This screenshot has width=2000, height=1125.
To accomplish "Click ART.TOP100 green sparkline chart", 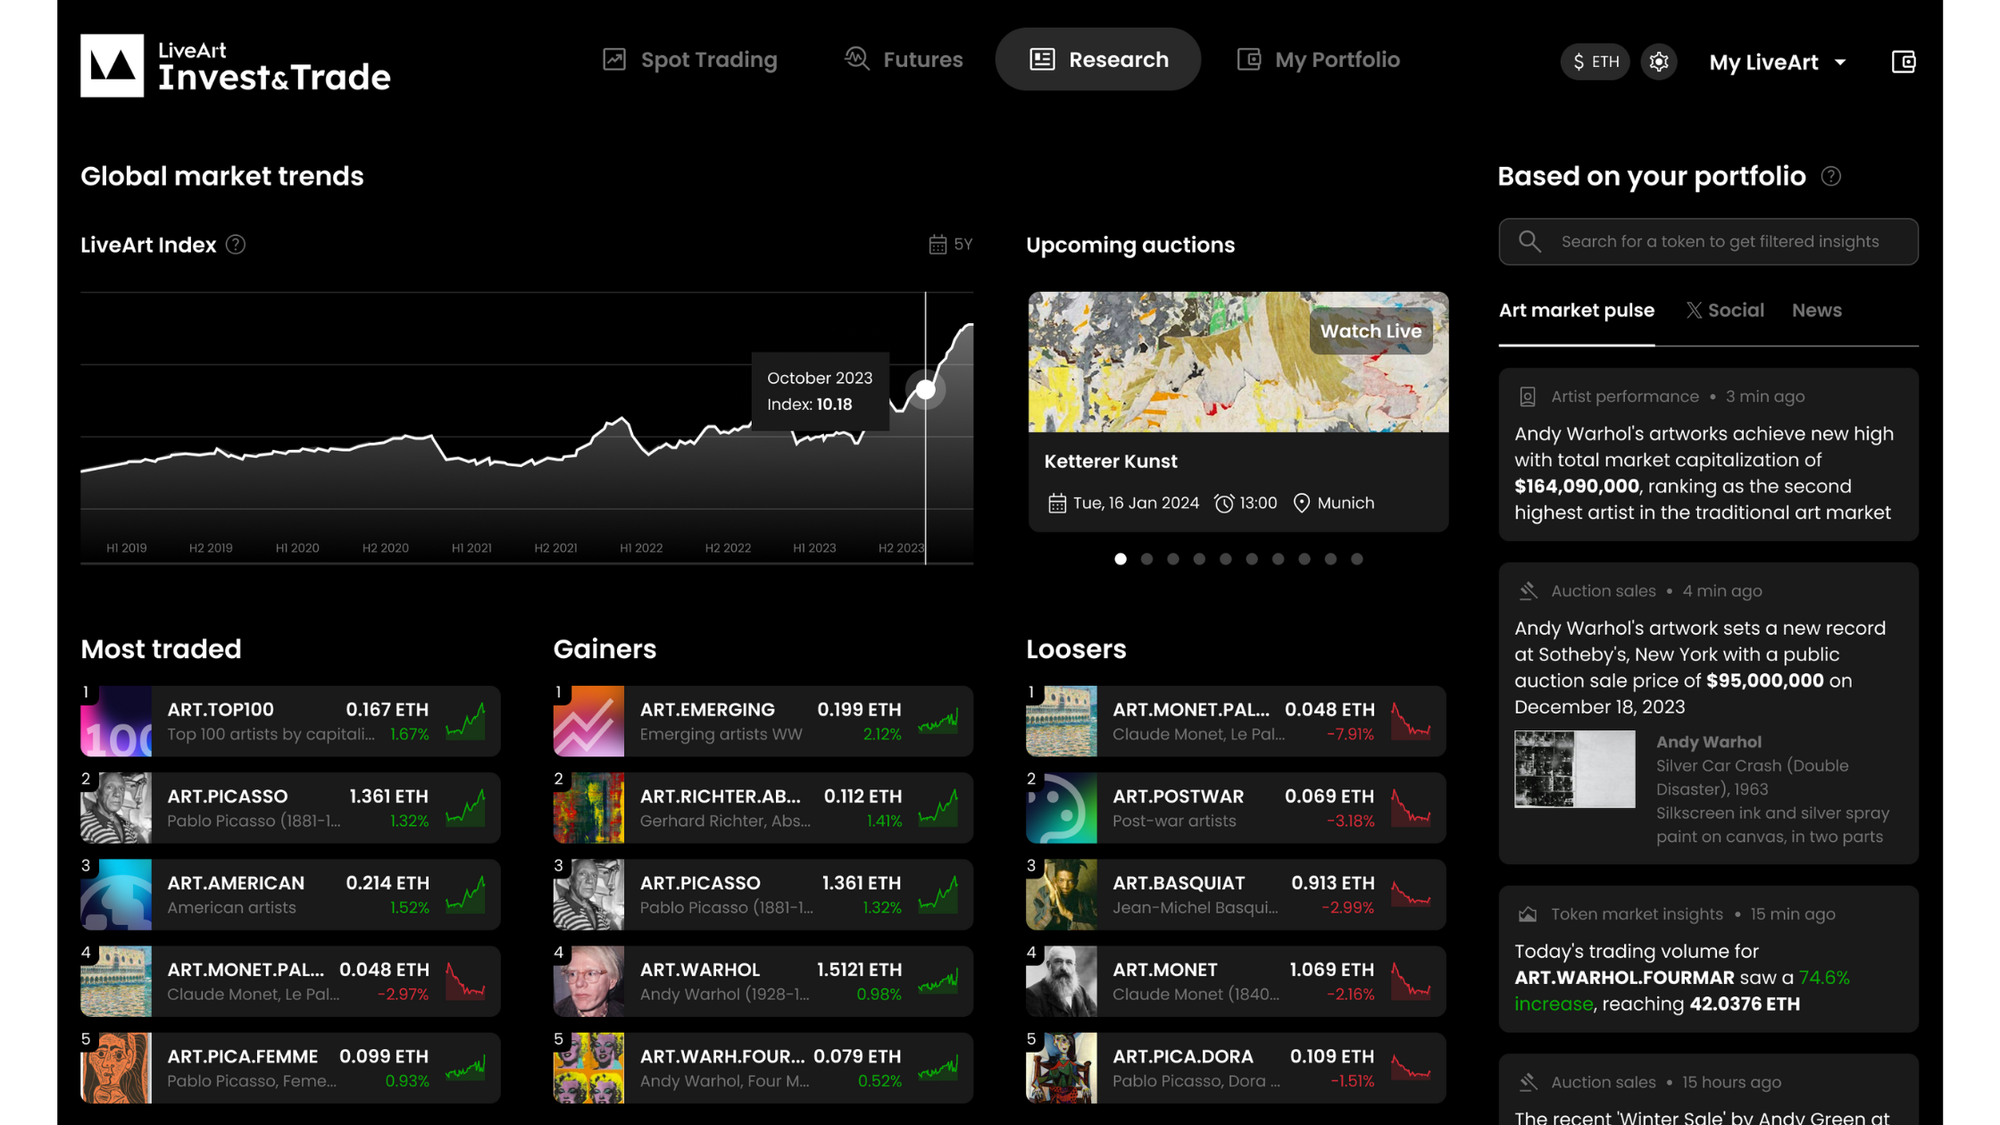I will [466, 721].
